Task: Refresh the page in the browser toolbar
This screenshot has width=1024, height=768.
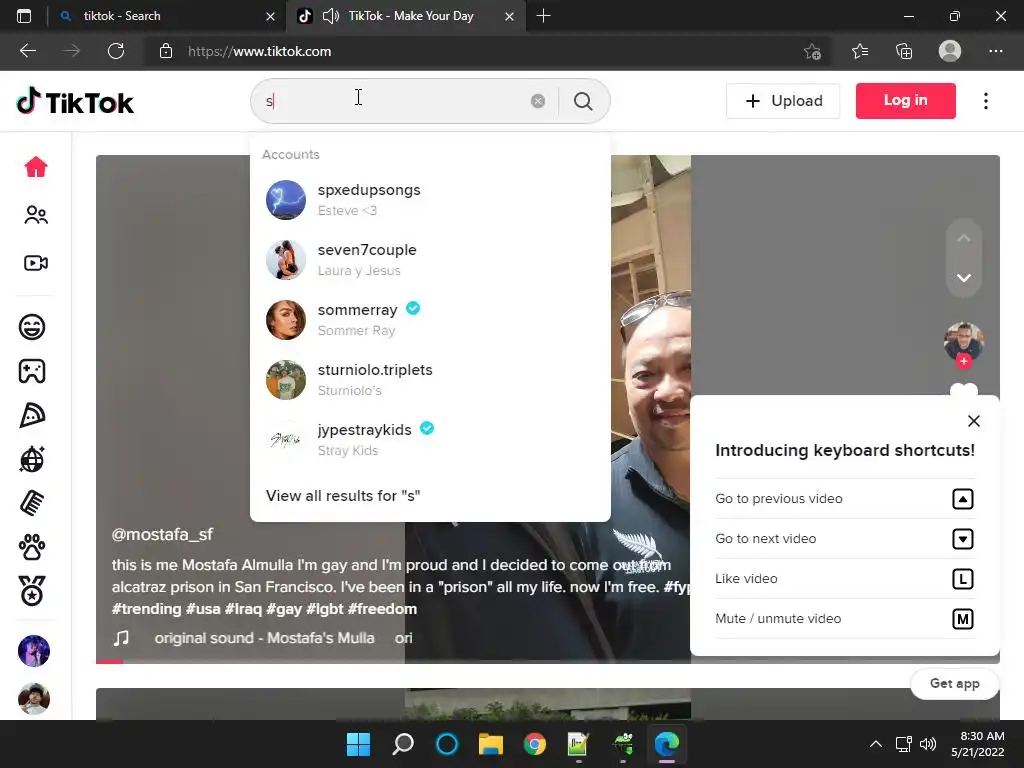Action: coord(116,51)
